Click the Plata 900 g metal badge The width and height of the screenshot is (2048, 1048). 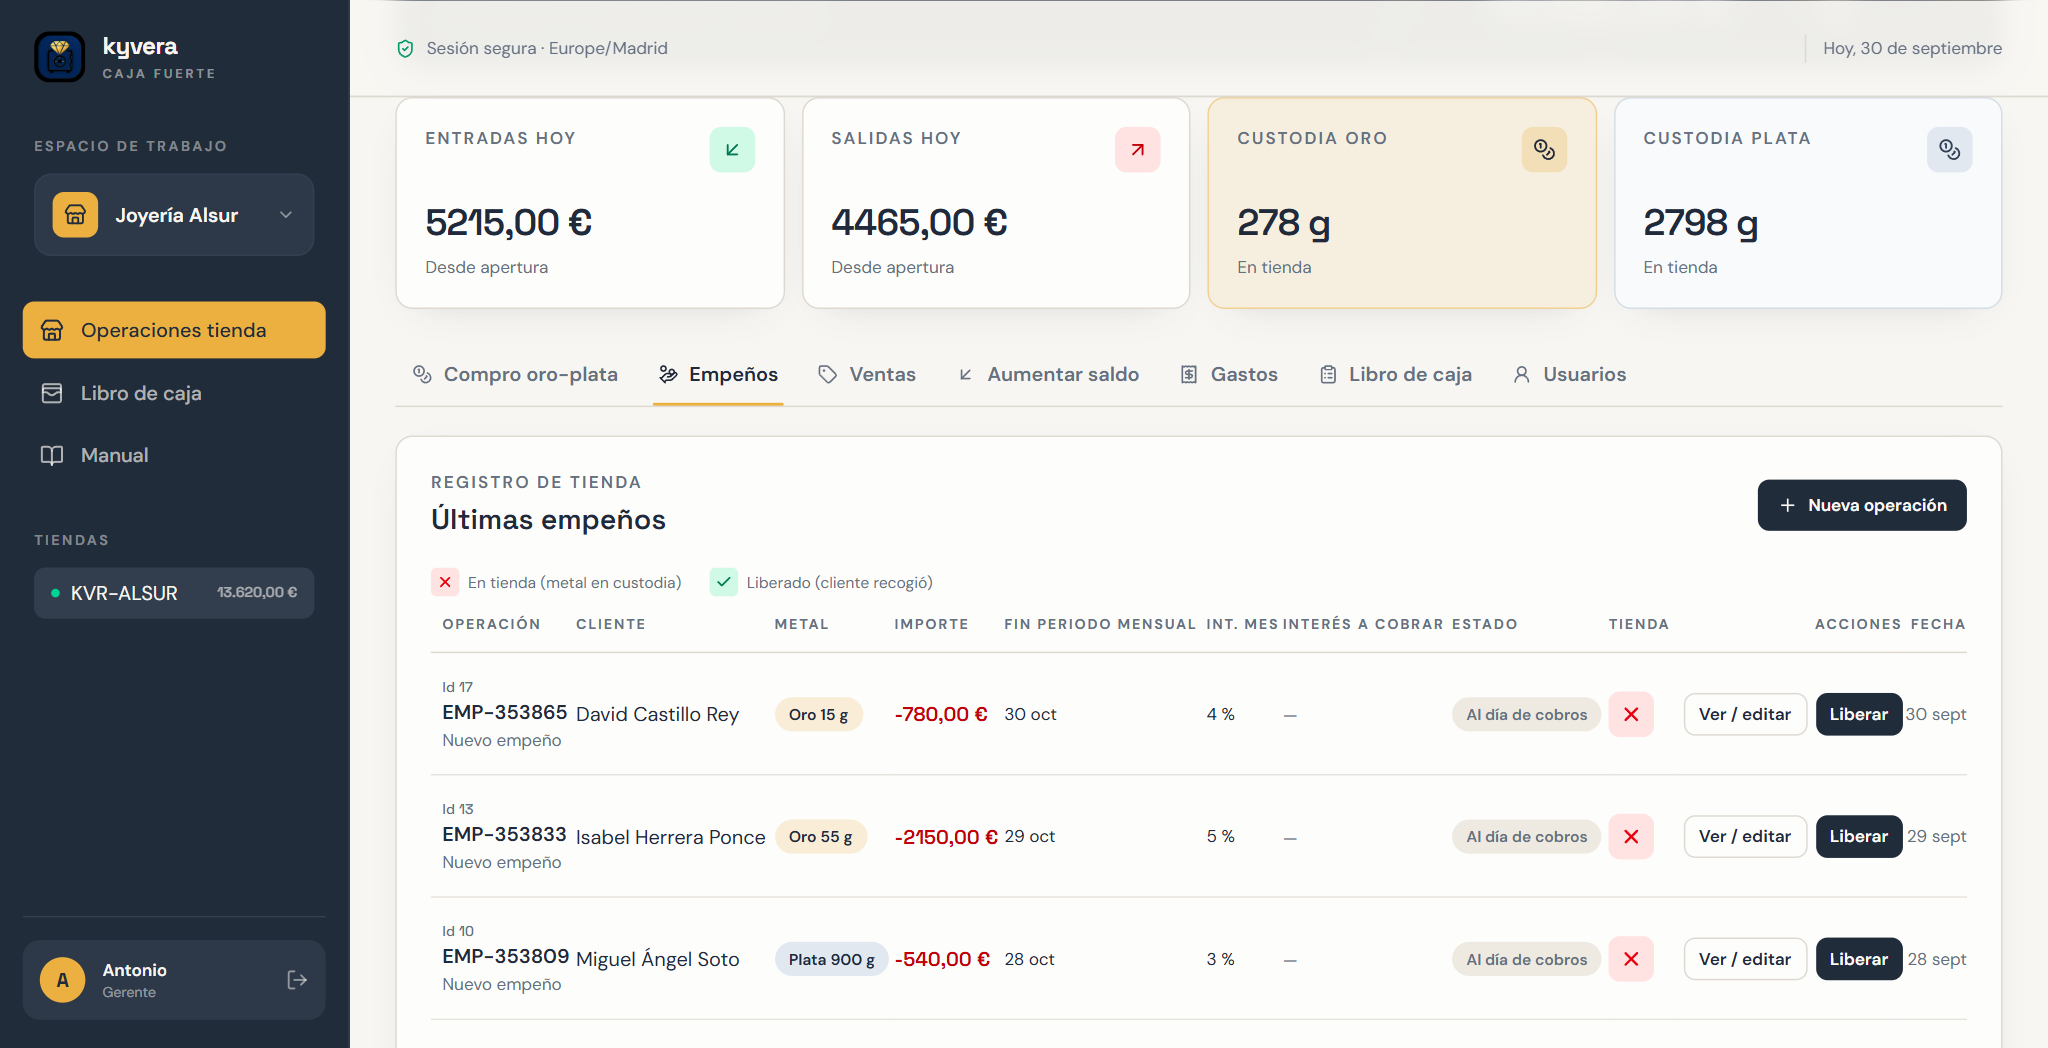click(x=831, y=959)
